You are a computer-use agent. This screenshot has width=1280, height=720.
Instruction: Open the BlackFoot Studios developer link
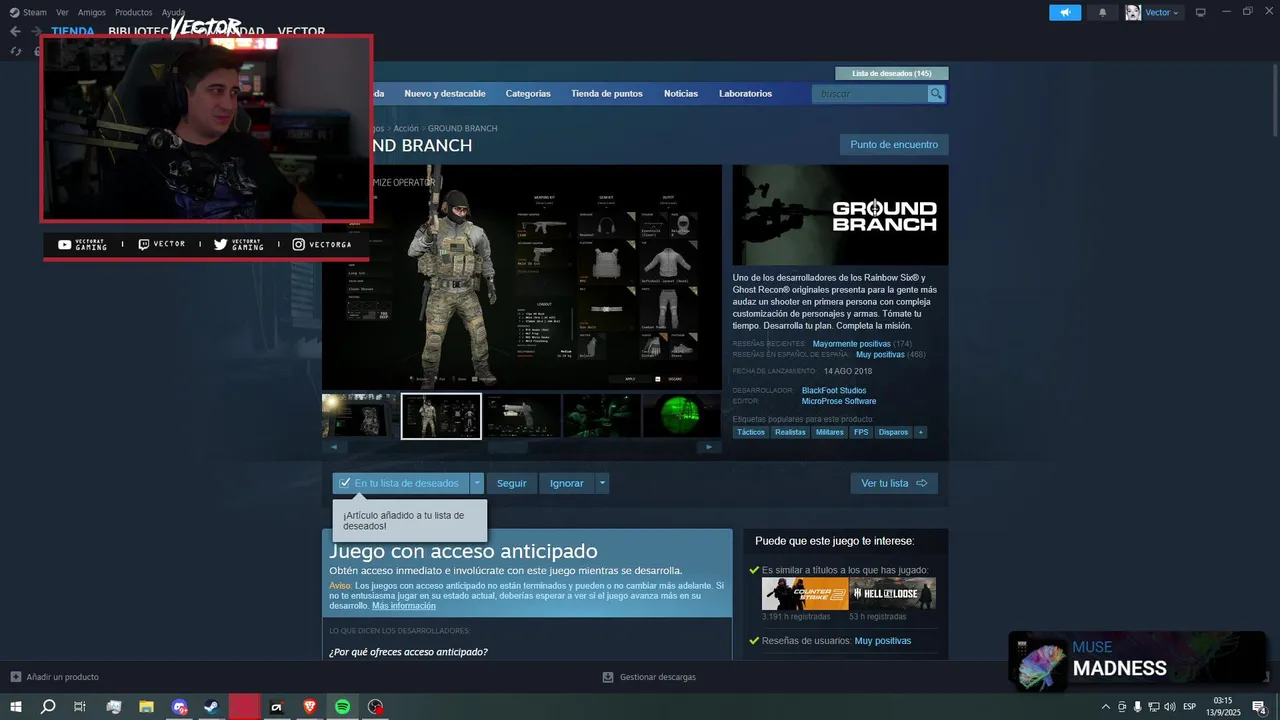(x=834, y=390)
